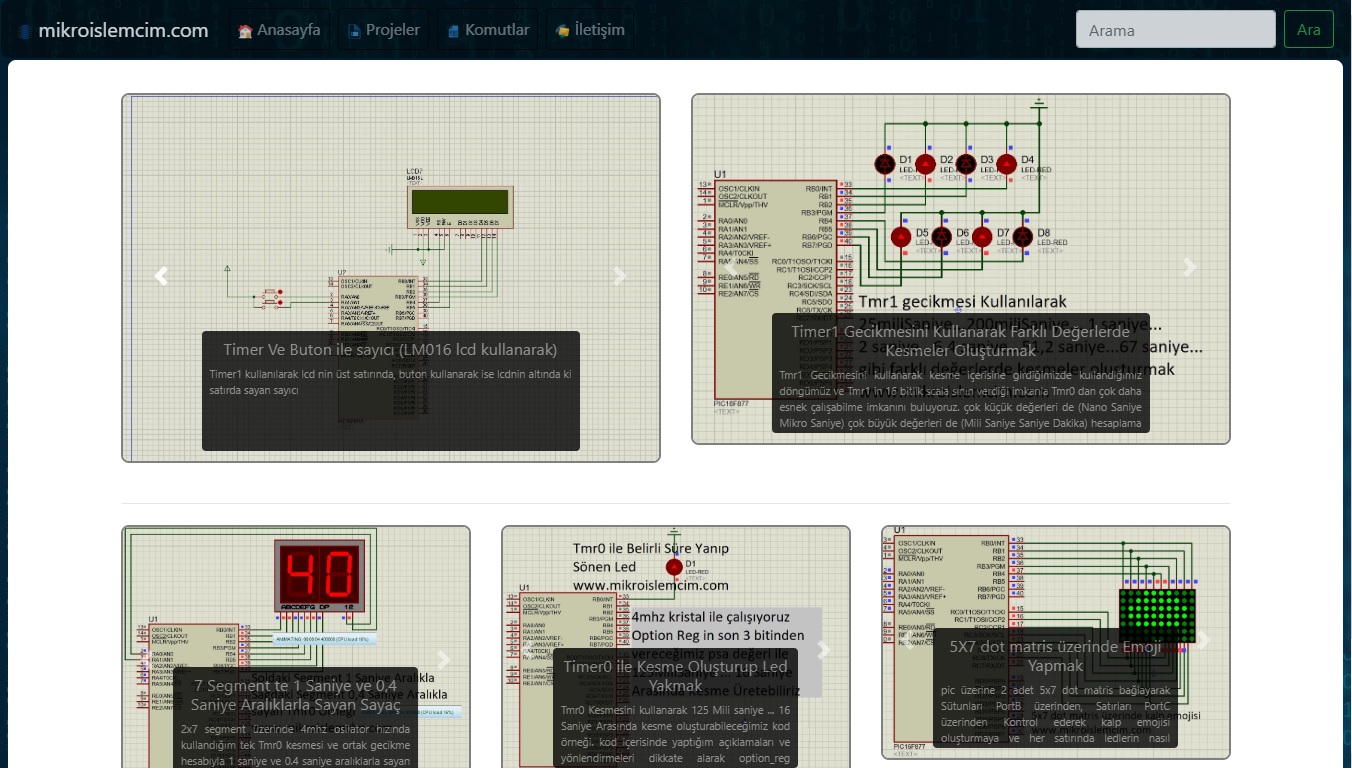1352x770 pixels.
Task: Open the mikroislemcim.com brand link
Action: tap(123, 30)
